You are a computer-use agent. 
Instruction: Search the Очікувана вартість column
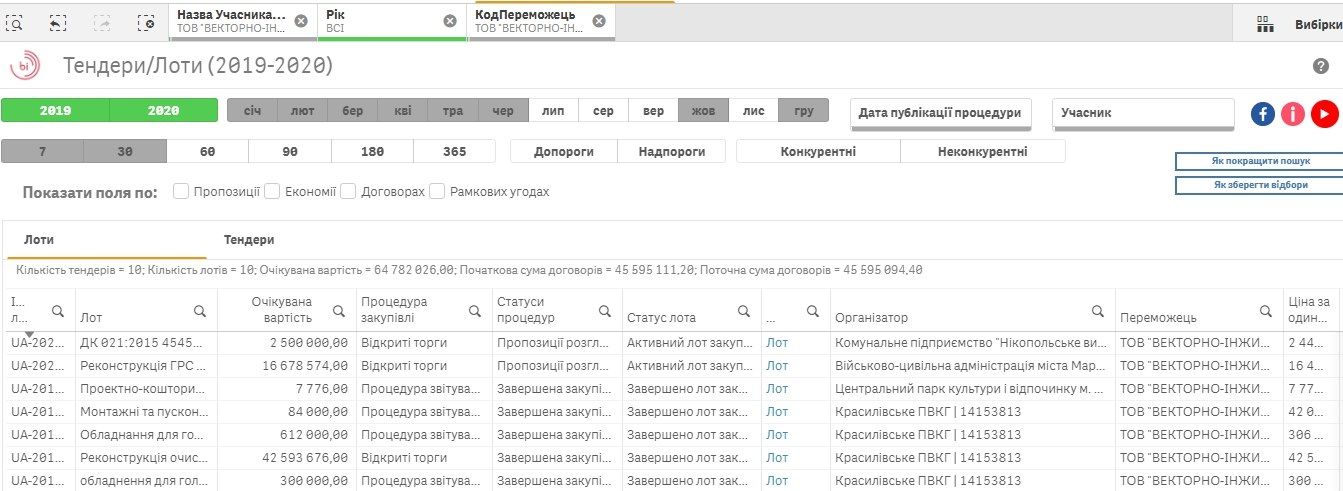point(339,311)
